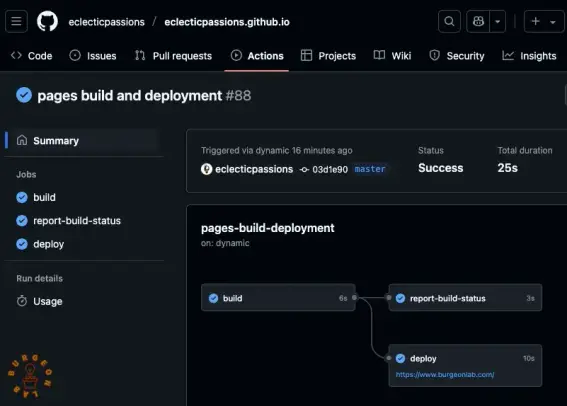567x406 pixels.
Task: Expand the create-new dropdown caret
Action: [553, 22]
